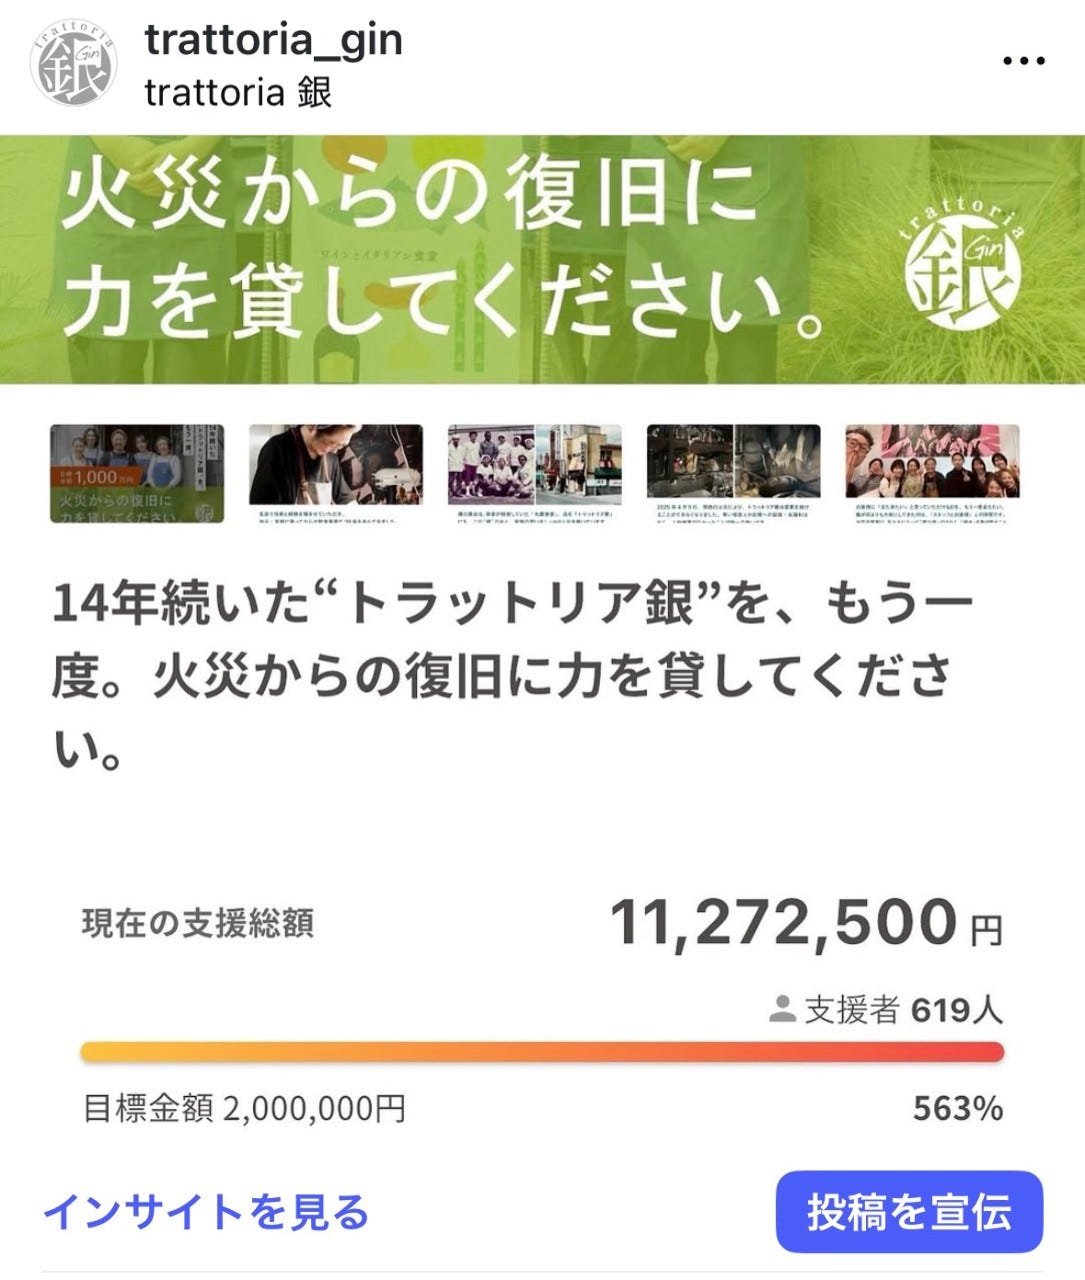Image resolution: width=1085 pixels, height=1280 pixels.
Task: Tap the trattoria_gin profile avatar
Action: click(x=76, y=66)
